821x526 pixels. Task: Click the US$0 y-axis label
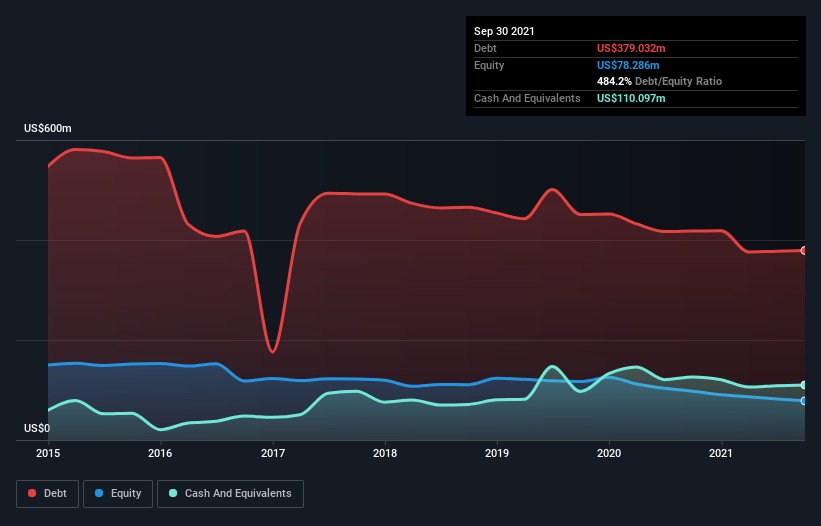tap(37, 429)
